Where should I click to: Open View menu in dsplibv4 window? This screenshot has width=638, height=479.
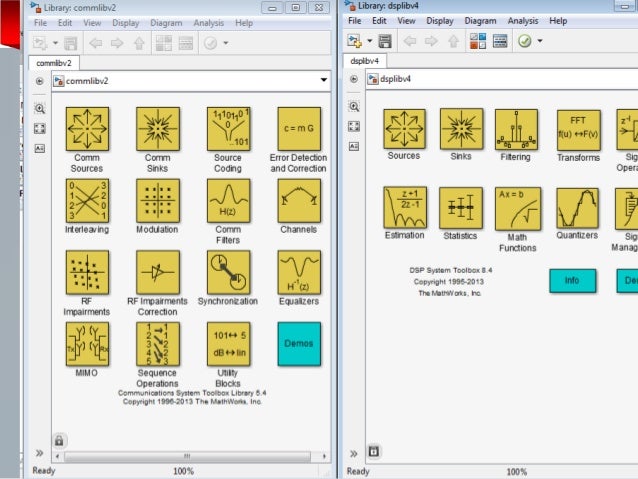pyautogui.click(x=406, y=21)
